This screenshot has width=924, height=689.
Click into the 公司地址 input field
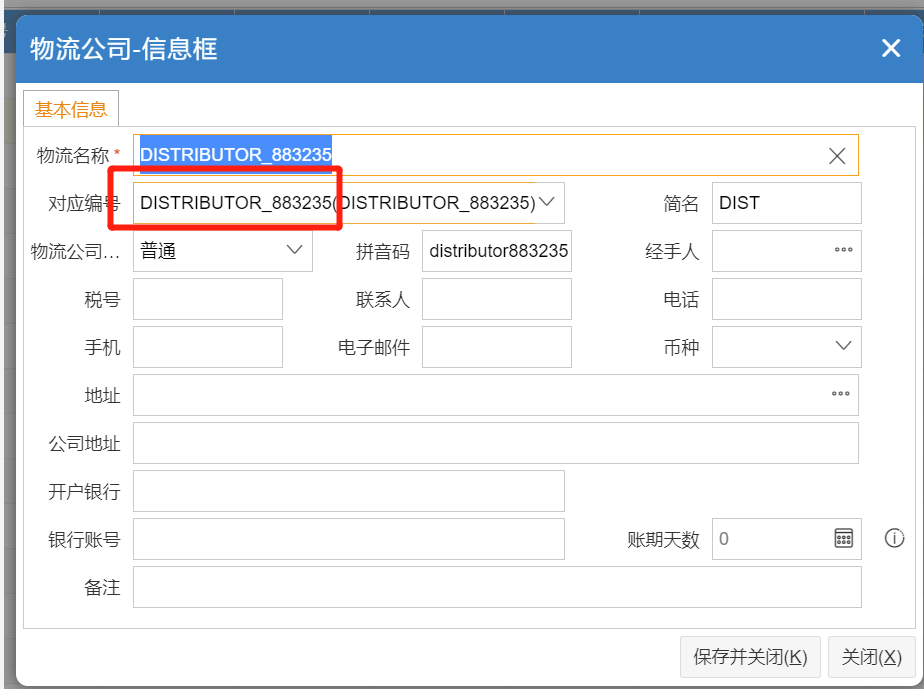tap(496, 443)
